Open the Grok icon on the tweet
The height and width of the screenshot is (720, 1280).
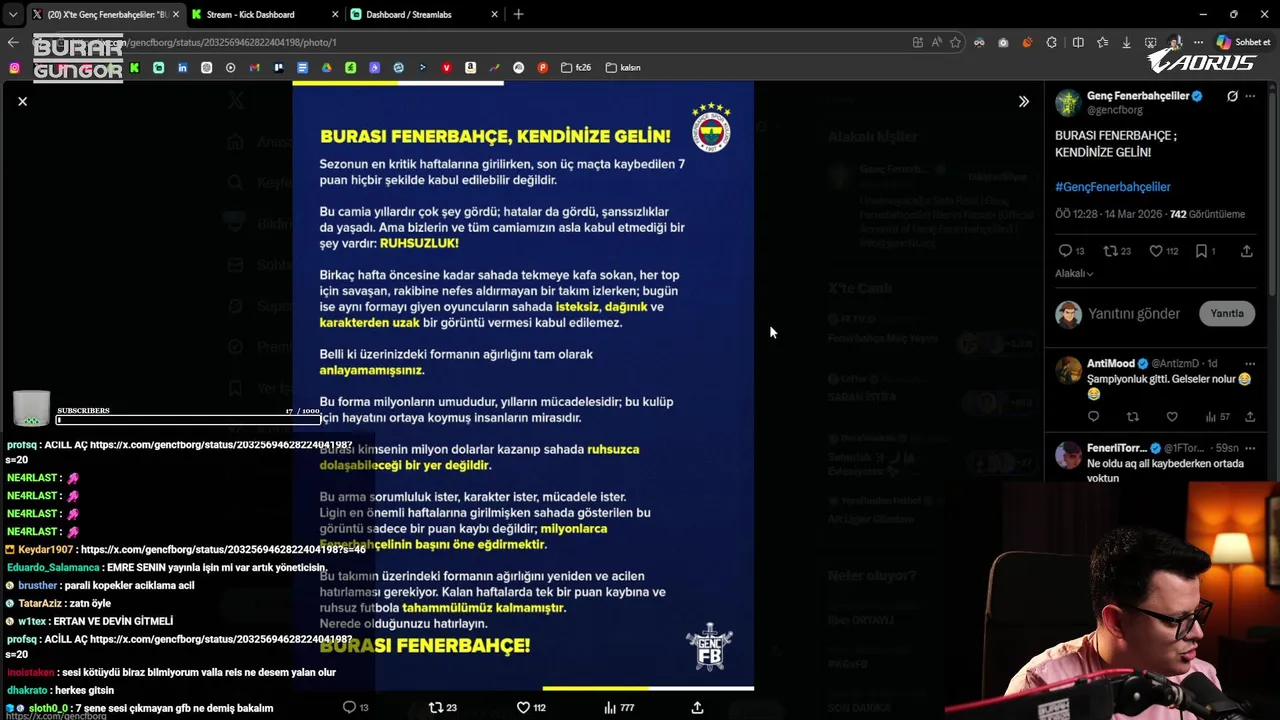tap(1232, 96)
